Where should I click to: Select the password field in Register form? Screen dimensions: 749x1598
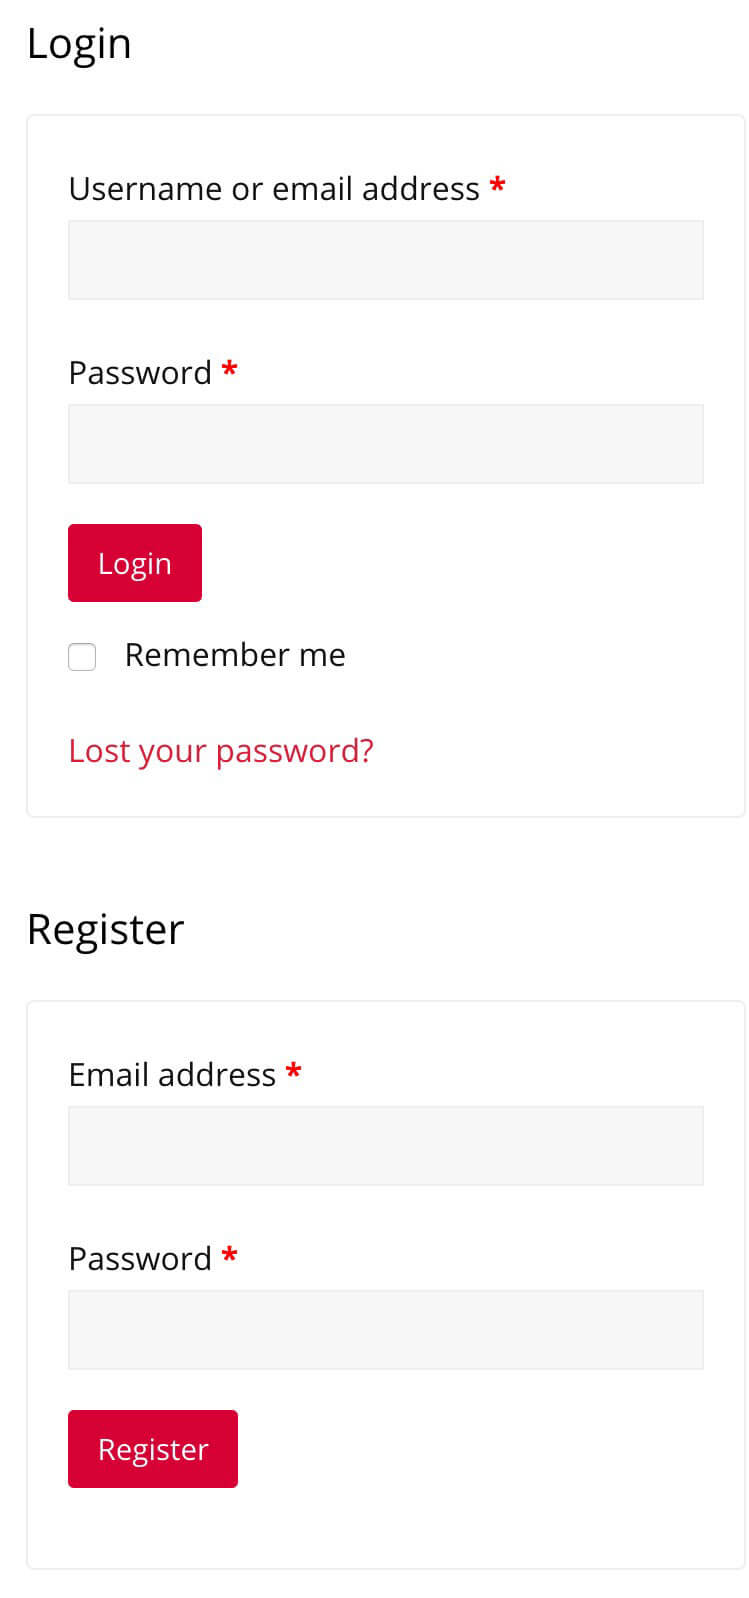(385, 1329)
